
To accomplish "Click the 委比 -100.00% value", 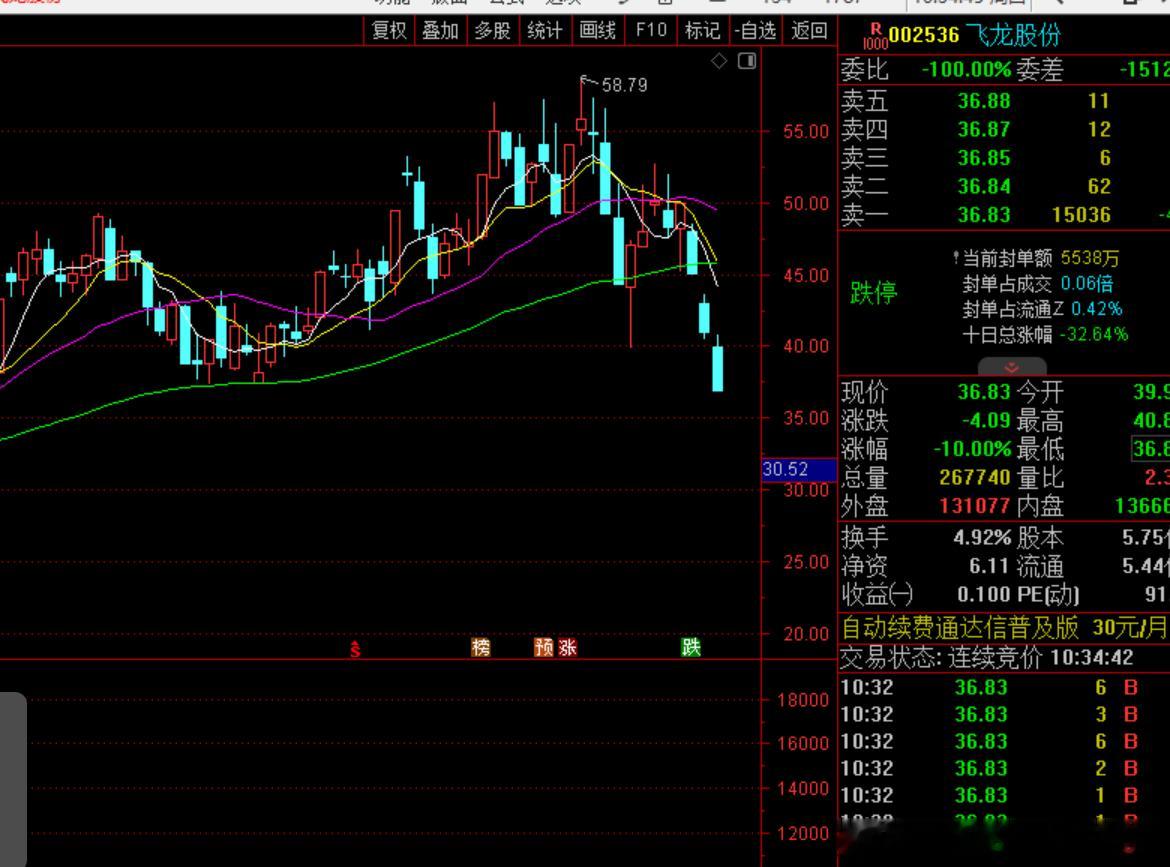I will (966, 70).
